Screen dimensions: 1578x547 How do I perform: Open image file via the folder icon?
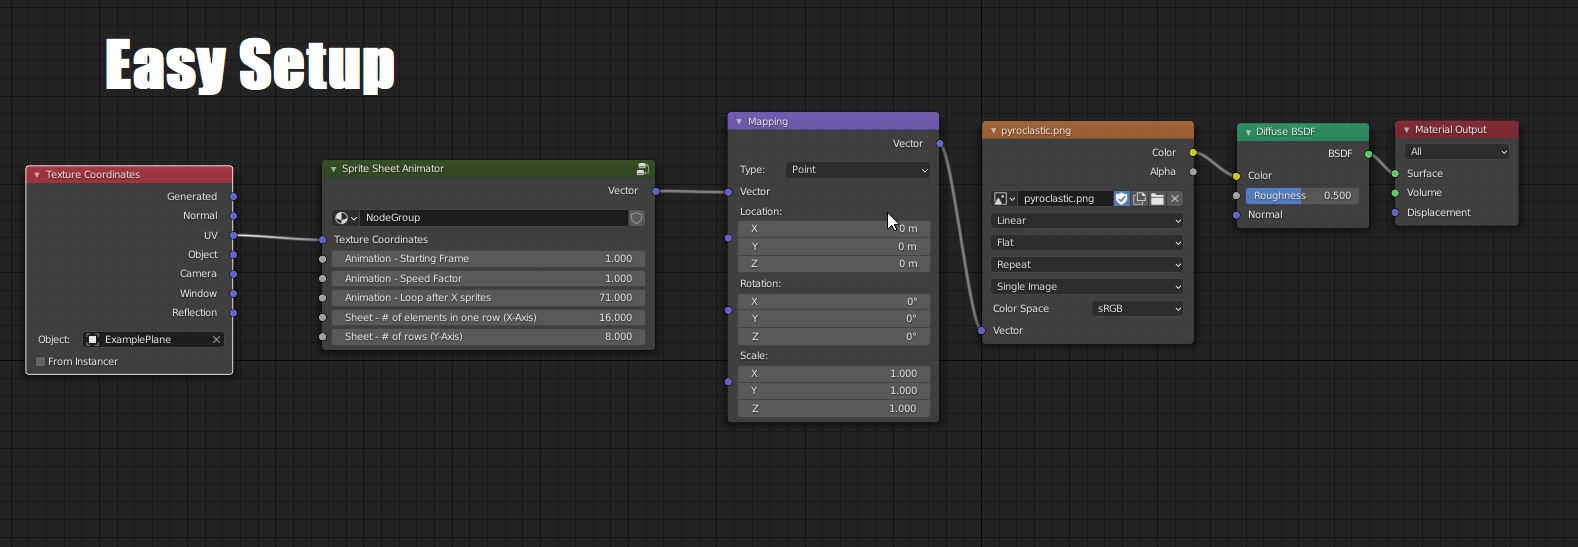tap(1157, 199)
